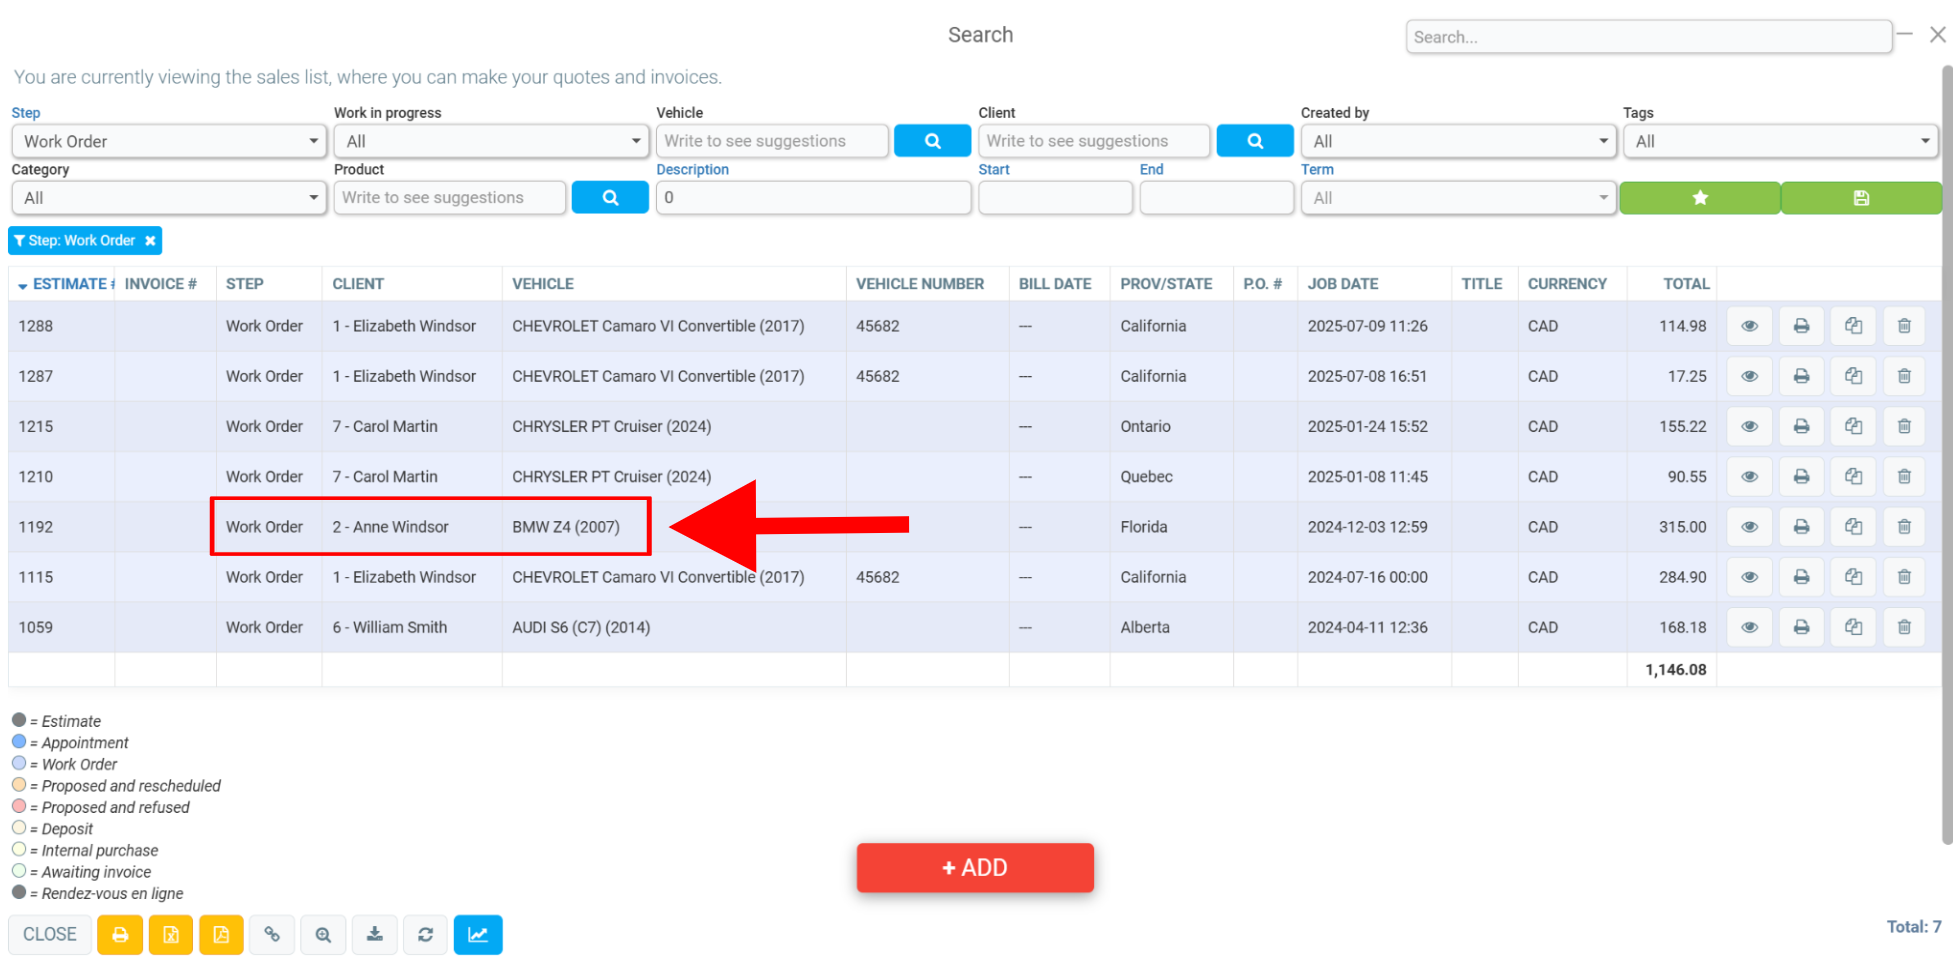The width and height of the screenshot is (1953, 963).
Task: Click the chain link icon button
Action: 272,935
